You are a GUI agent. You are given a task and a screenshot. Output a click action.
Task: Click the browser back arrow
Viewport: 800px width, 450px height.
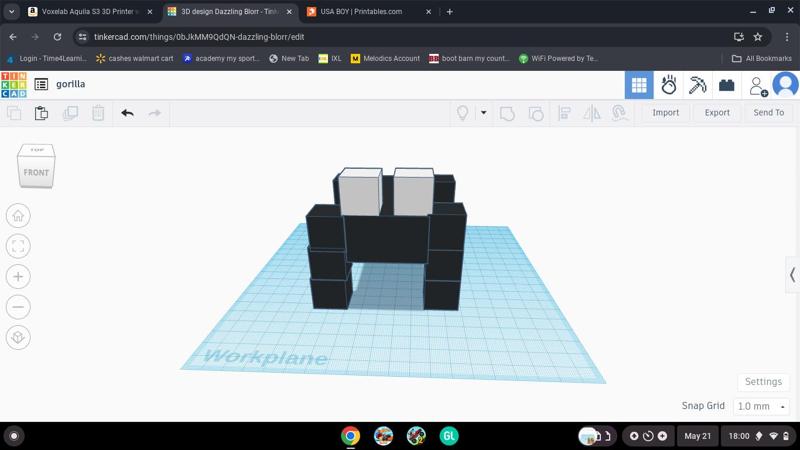pyautogui.click(x=13, y=37)
